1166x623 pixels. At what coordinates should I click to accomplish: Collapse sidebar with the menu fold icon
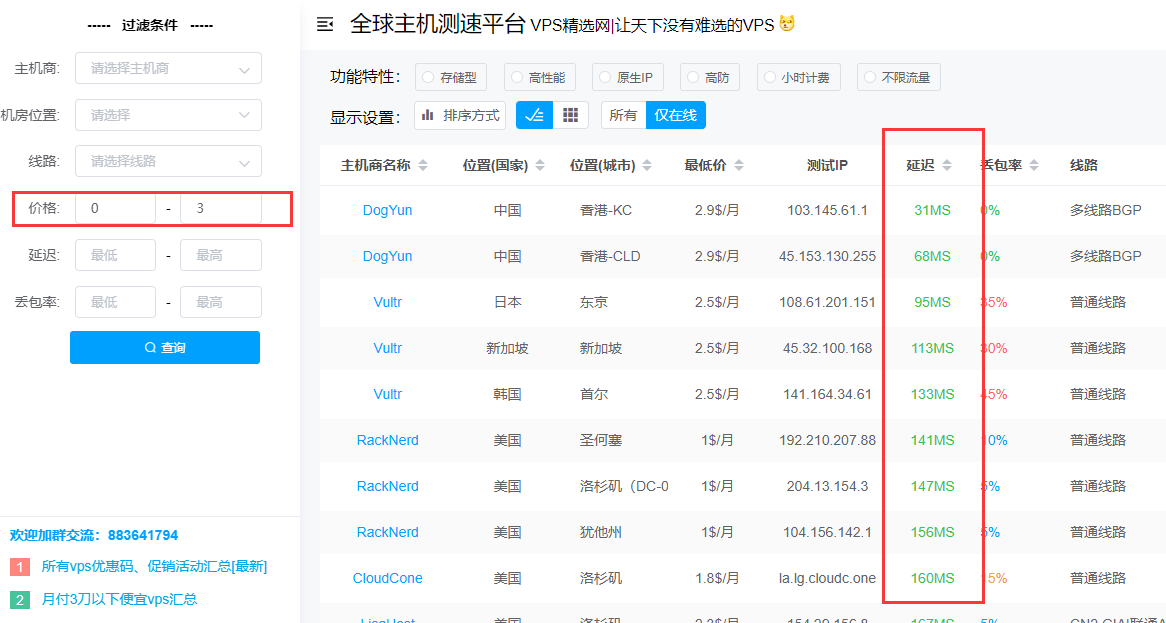pyautogui.click(x=324, y=25)
